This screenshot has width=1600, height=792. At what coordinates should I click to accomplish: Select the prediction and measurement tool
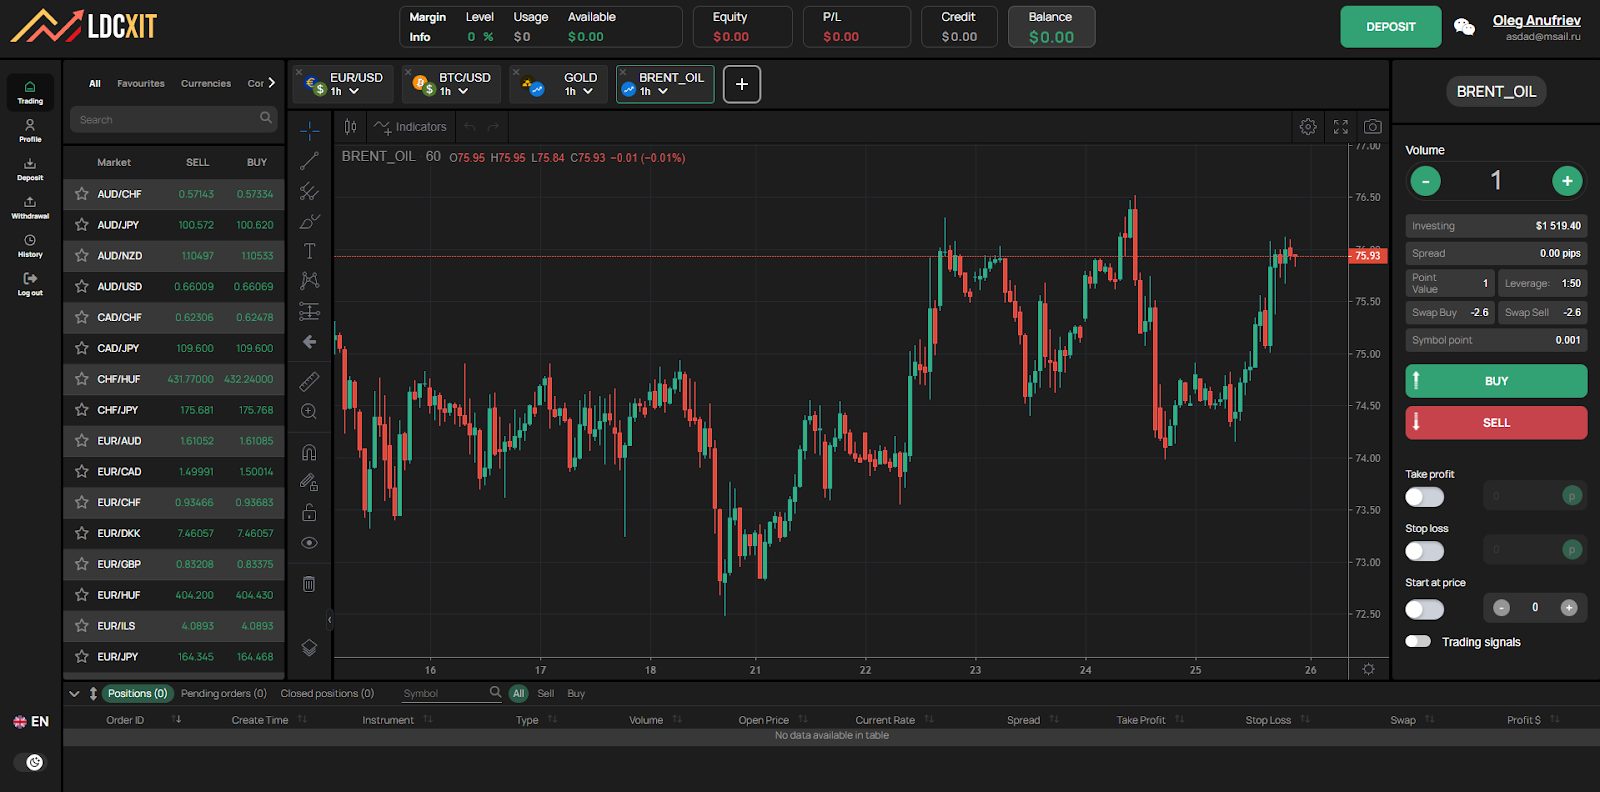[x=310, y=311]
